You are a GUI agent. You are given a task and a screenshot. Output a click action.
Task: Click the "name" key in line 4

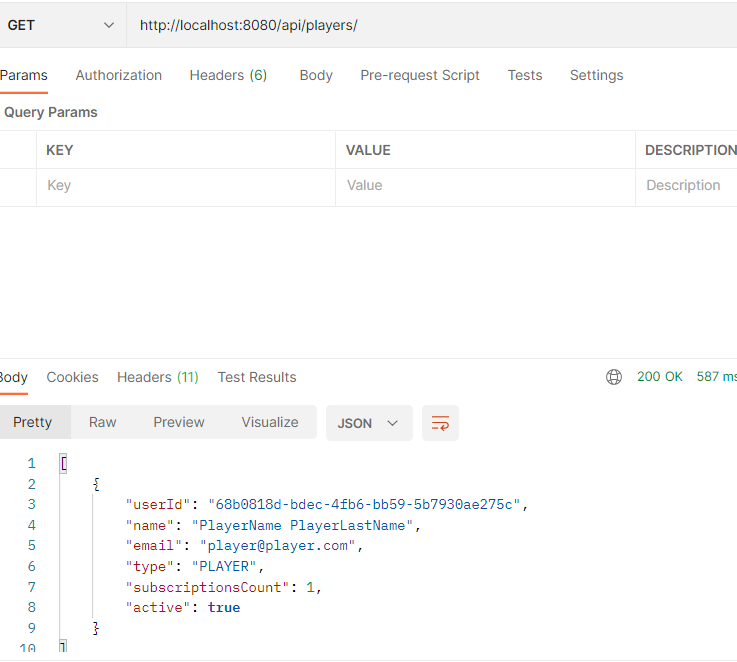[149, 525]
